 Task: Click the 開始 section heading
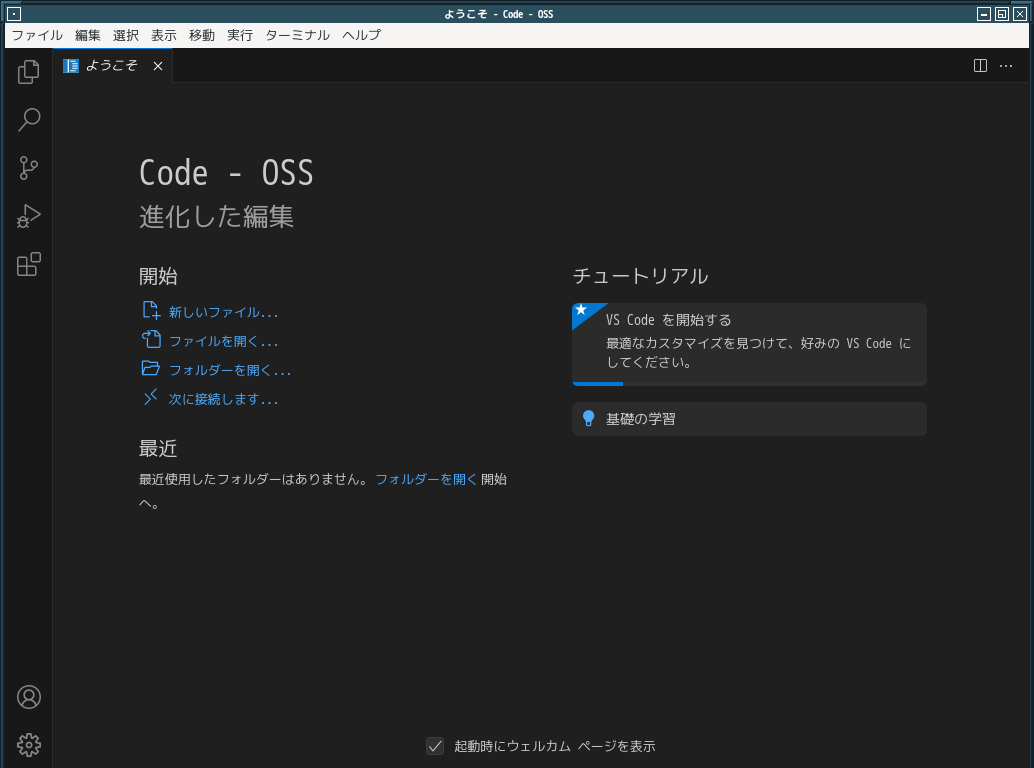pos(158,276)
